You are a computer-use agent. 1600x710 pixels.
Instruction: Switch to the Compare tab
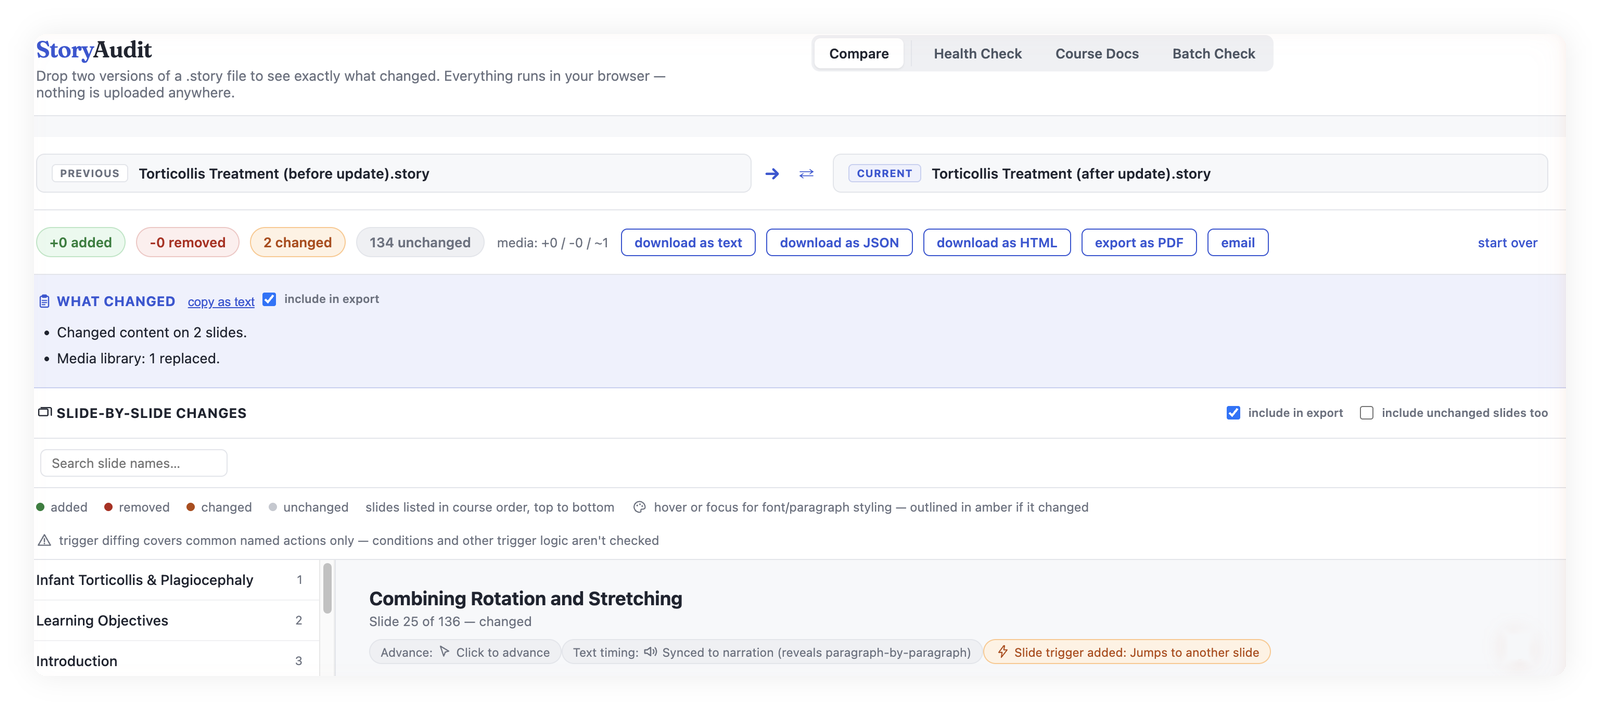click(859, 54)
